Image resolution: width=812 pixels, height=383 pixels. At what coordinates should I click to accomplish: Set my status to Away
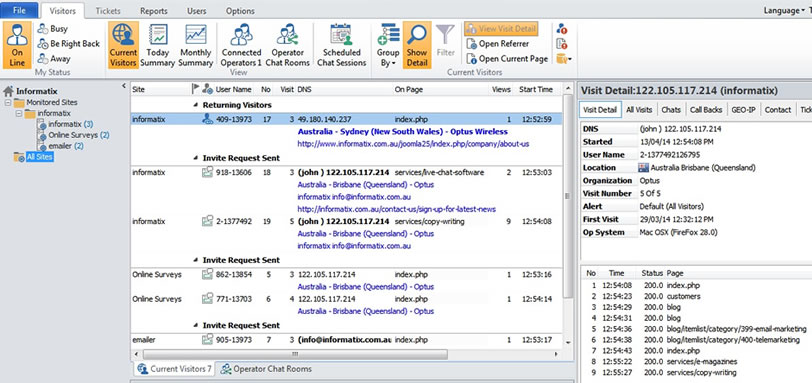54,59
